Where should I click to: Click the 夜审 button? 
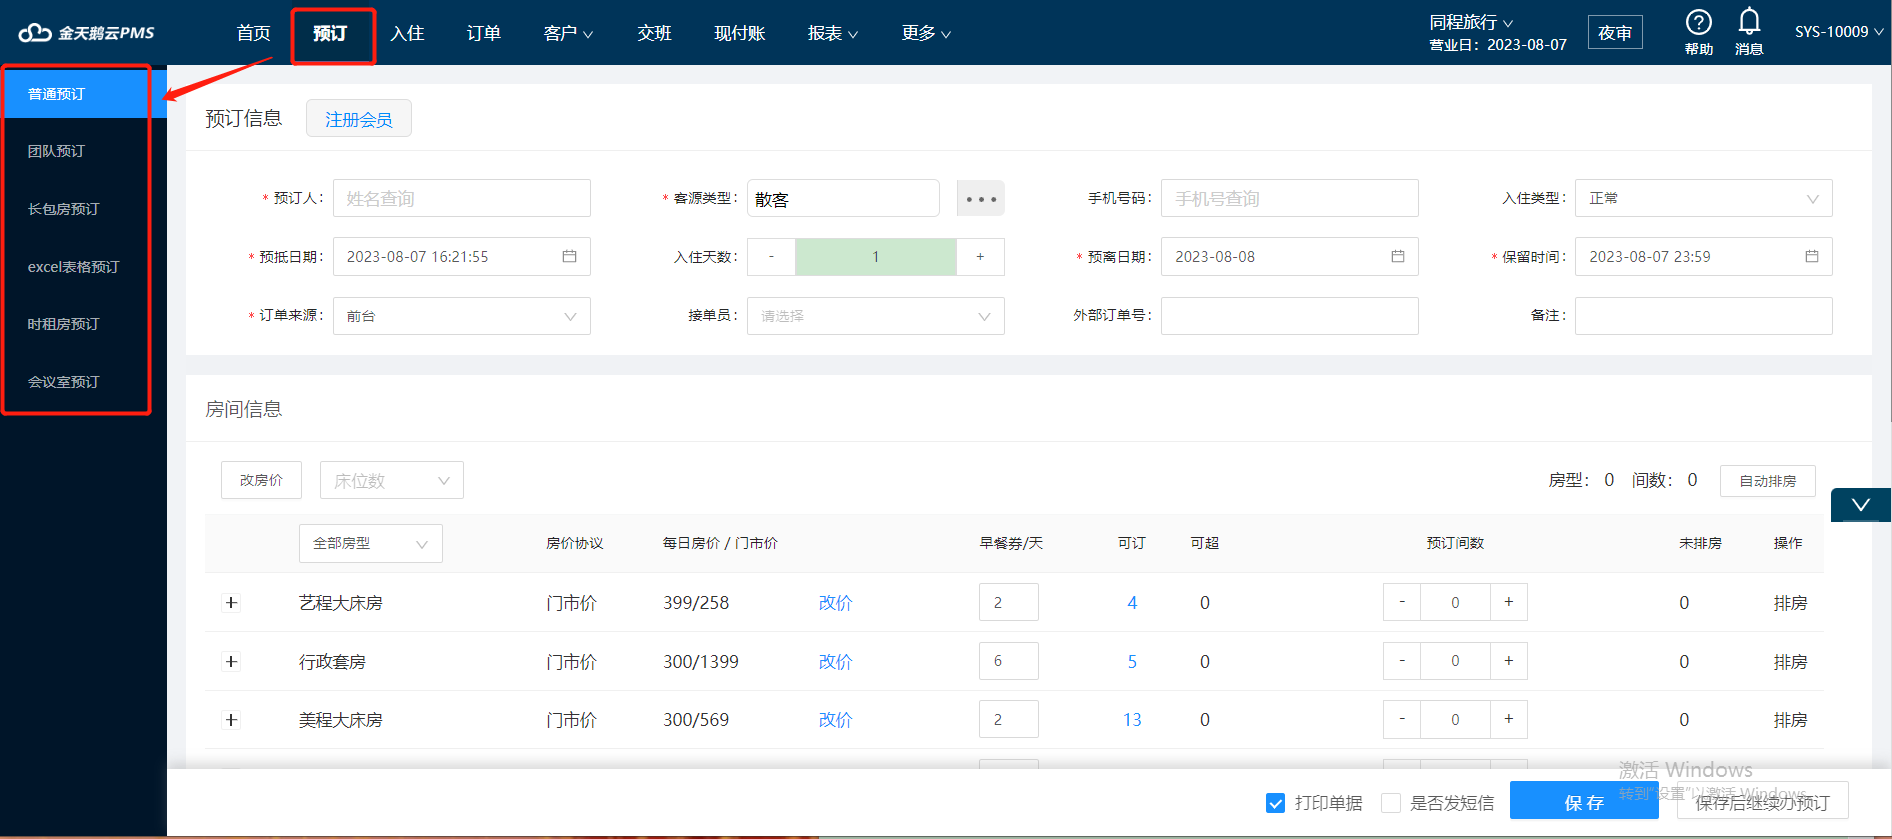1615,33
